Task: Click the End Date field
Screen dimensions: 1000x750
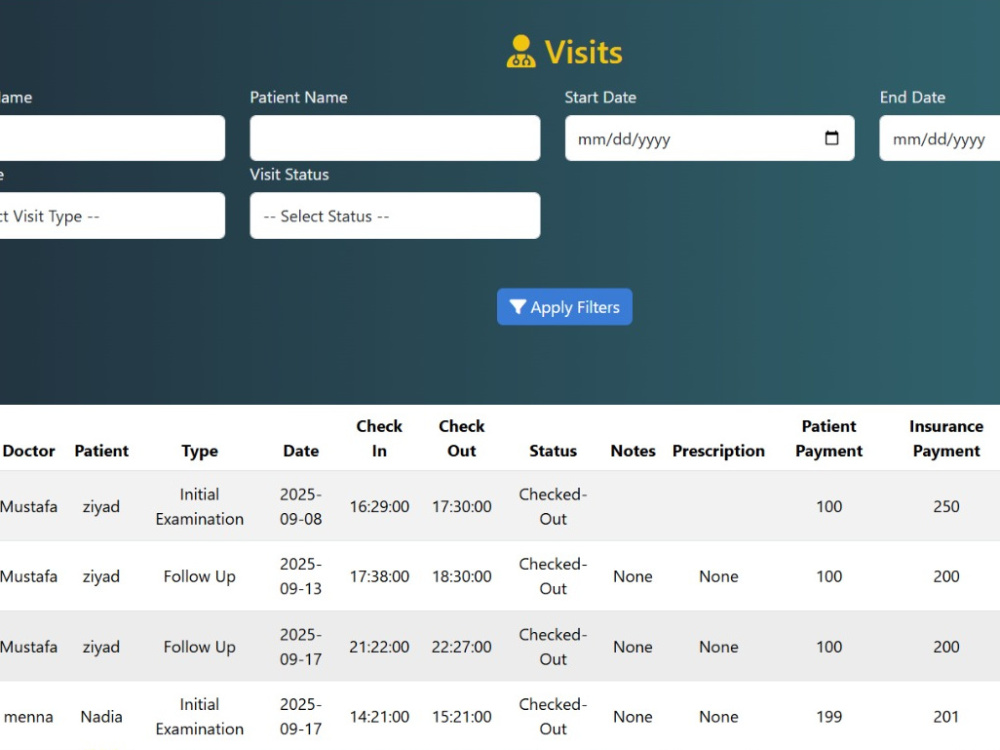Action: 939,138
